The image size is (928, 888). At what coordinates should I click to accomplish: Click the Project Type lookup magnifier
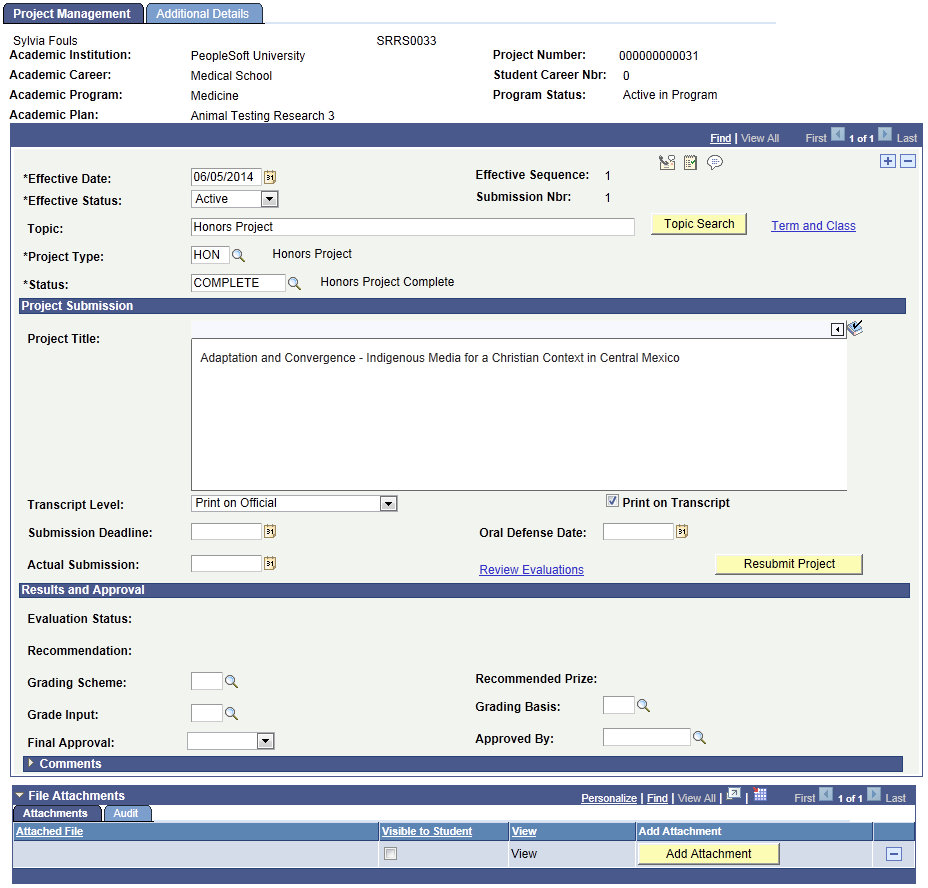coord(239,255)
